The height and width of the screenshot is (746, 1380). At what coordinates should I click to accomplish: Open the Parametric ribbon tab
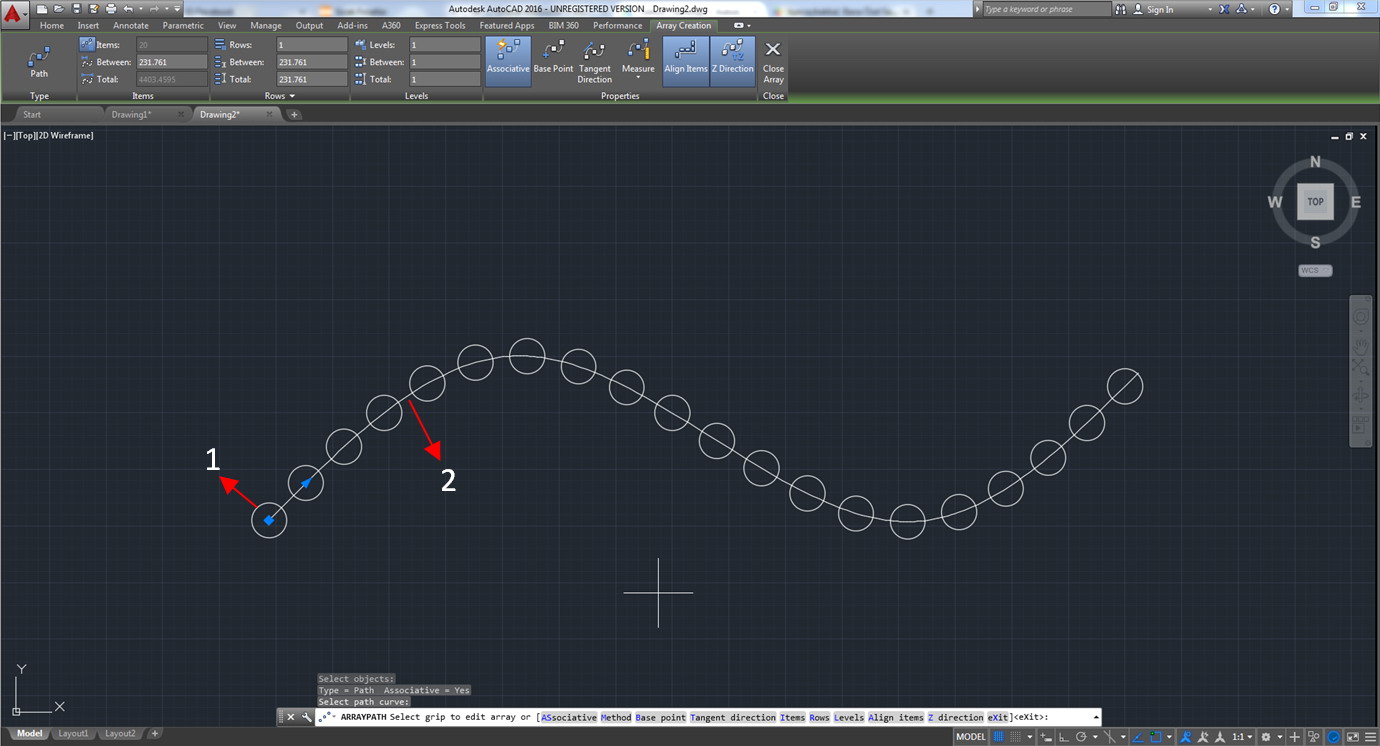[x=183, y=25]
